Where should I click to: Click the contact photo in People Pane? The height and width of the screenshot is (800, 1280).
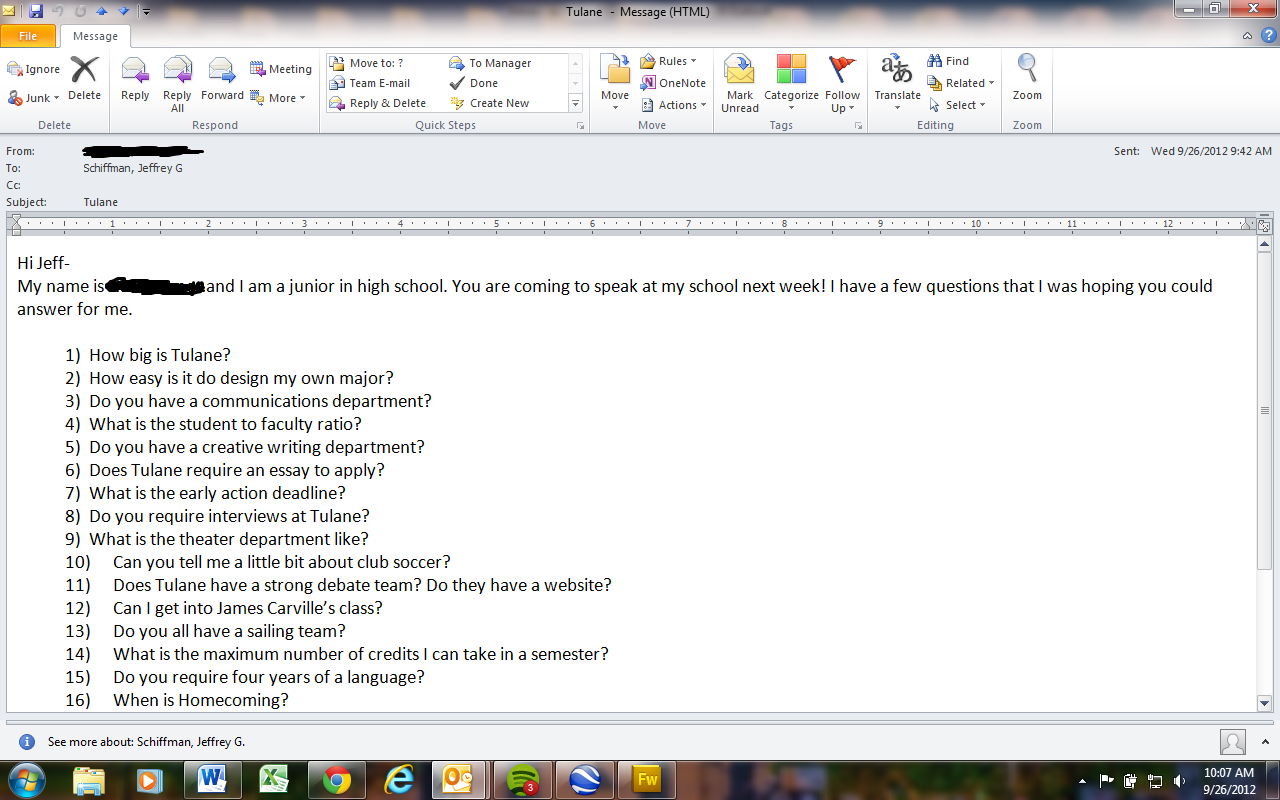1233,742
